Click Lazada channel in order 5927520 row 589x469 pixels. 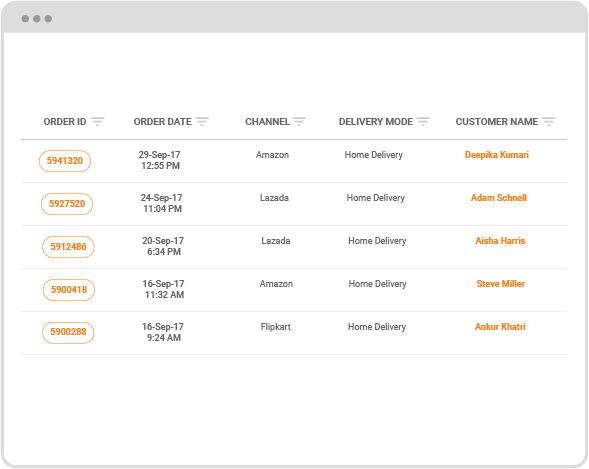tap(274, 198)
